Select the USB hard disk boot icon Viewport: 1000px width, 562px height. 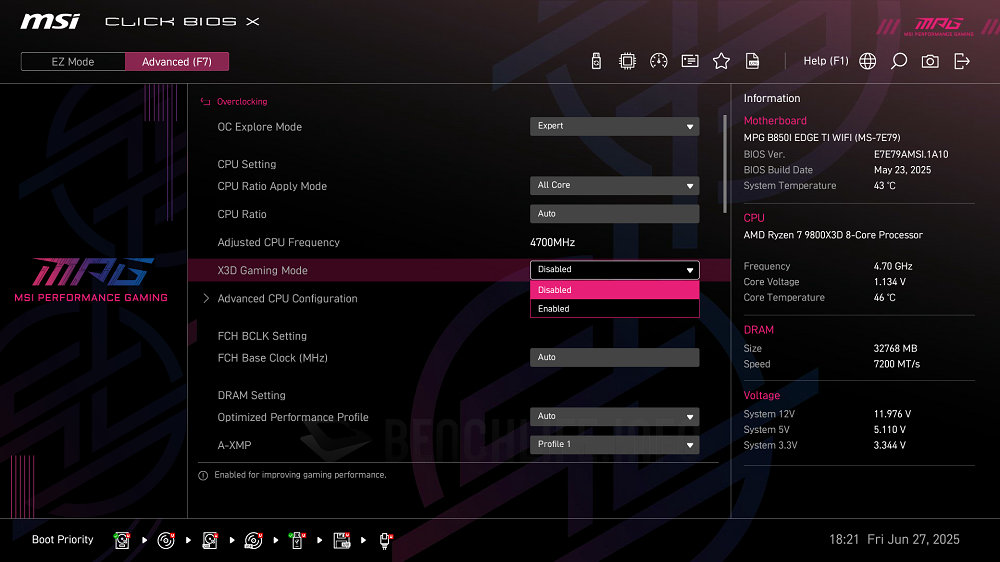210,540
